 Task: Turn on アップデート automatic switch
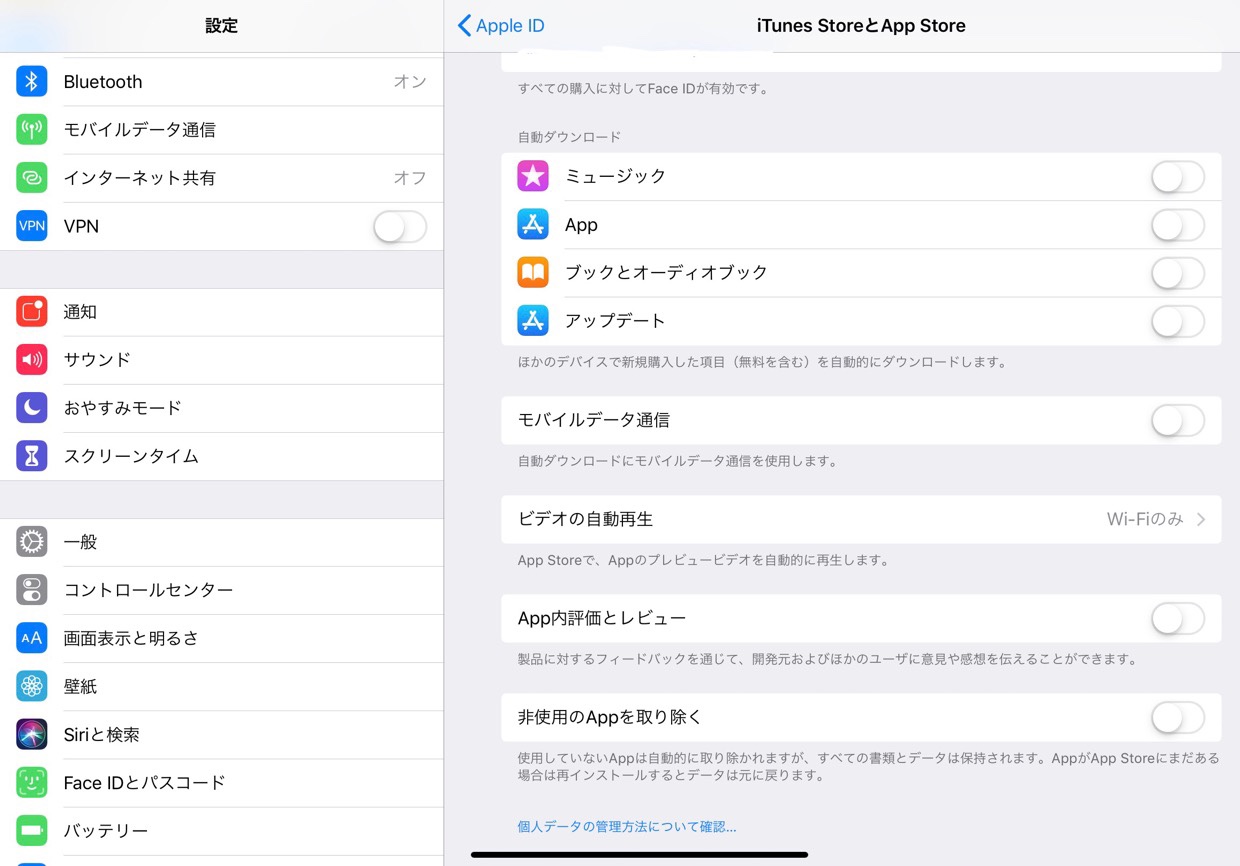(1178, 322)
